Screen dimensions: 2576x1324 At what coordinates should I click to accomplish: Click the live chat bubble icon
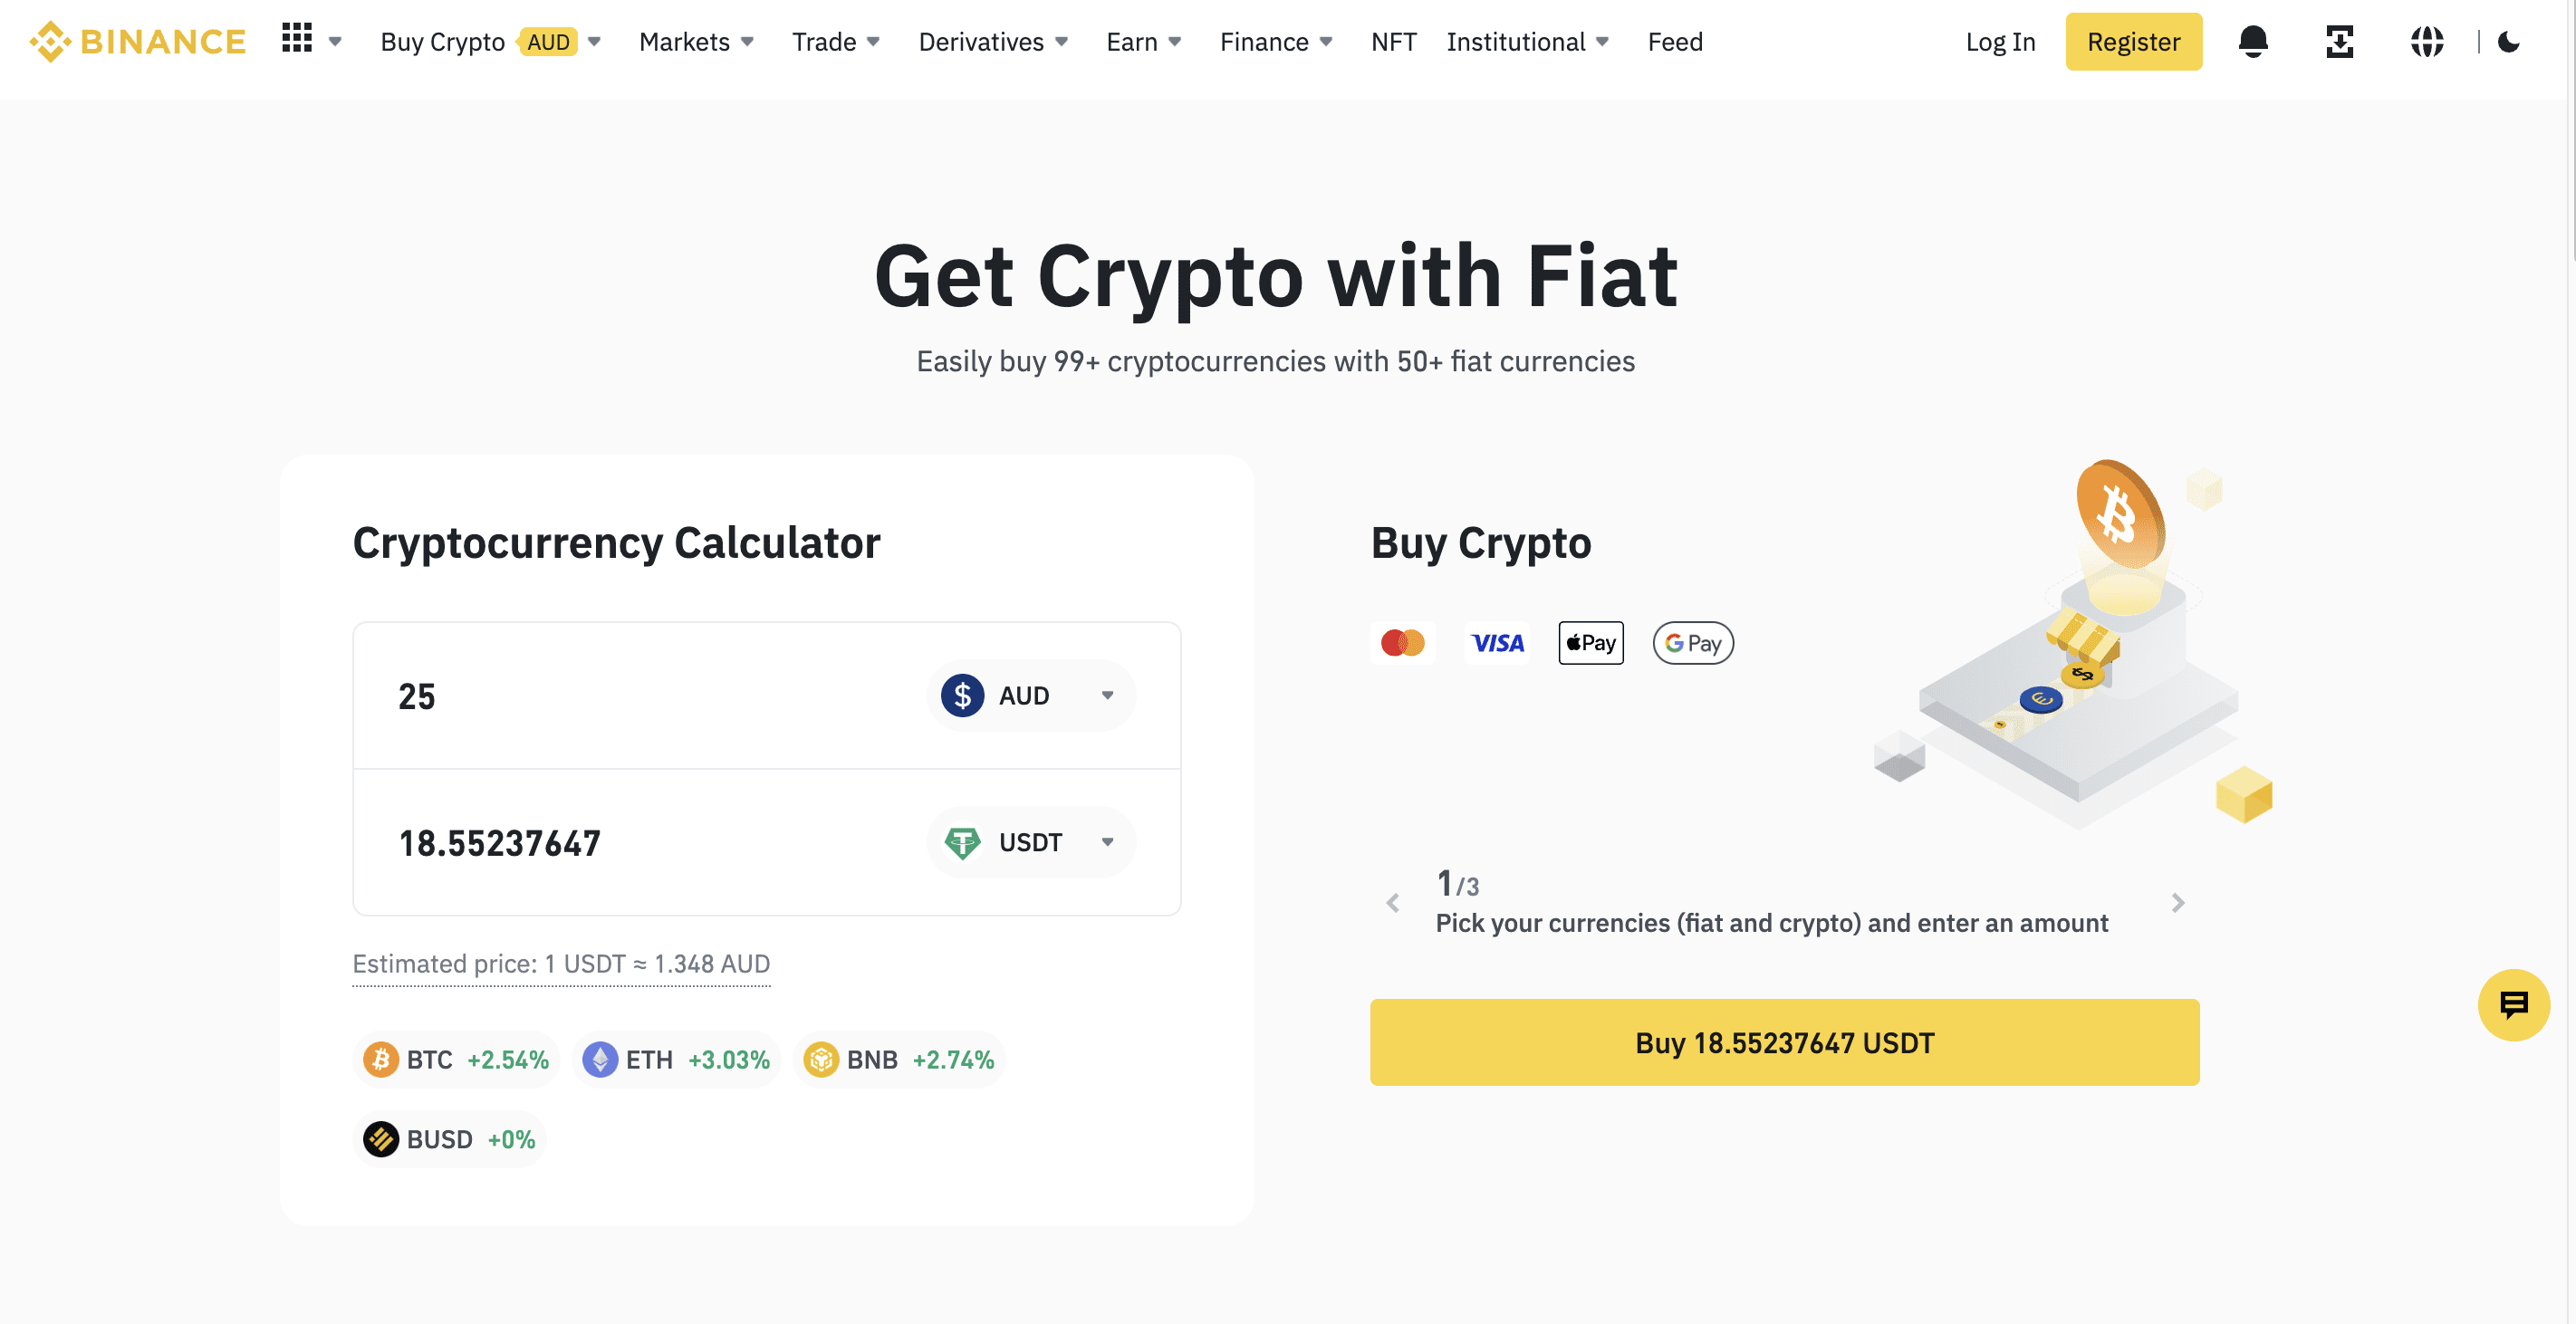[2514, 1003]
